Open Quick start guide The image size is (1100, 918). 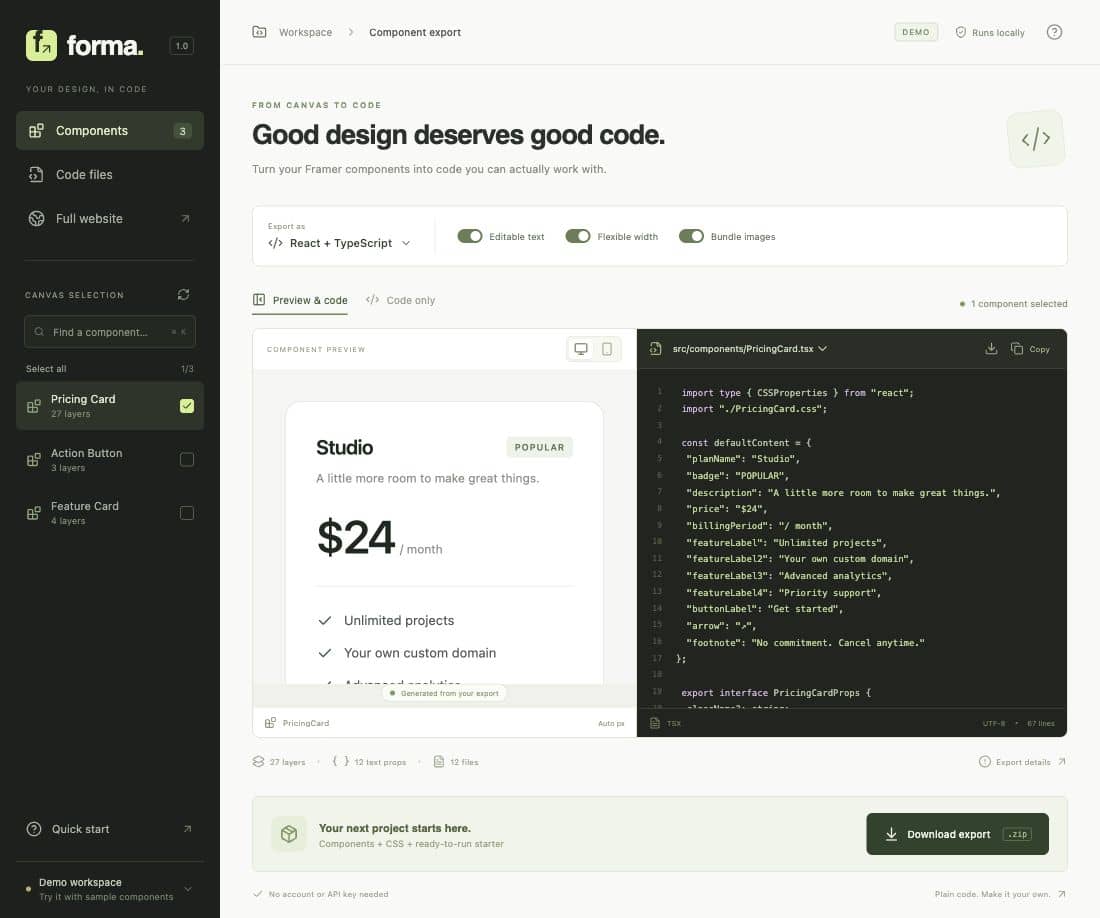pyautogui.click(x=110, y=829)
